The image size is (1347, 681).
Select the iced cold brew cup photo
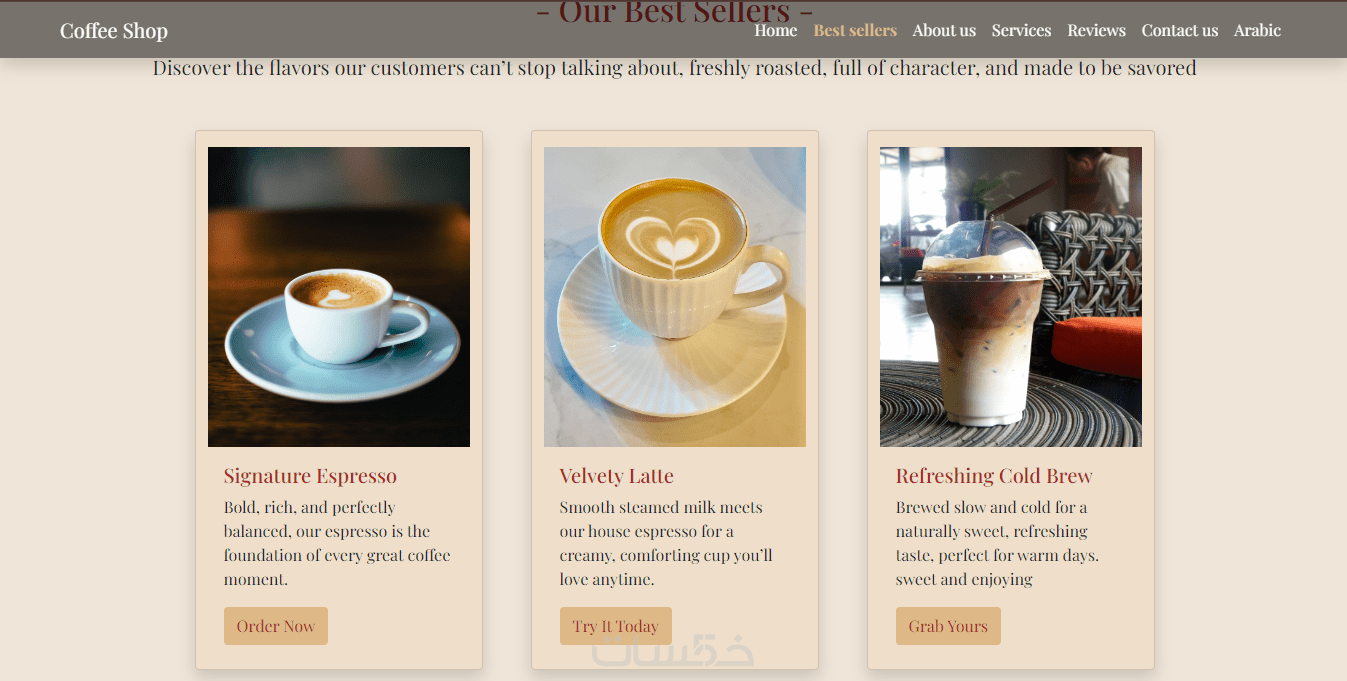pyautogui.click(x=1011, y=297)
